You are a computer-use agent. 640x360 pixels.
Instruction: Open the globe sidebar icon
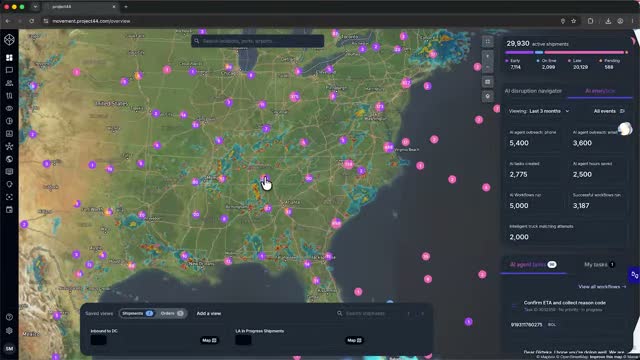(9, 159)
